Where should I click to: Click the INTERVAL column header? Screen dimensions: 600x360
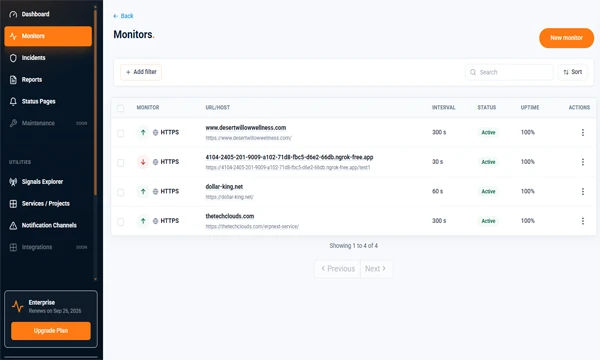pyautogui.click(x=443, y=108)
